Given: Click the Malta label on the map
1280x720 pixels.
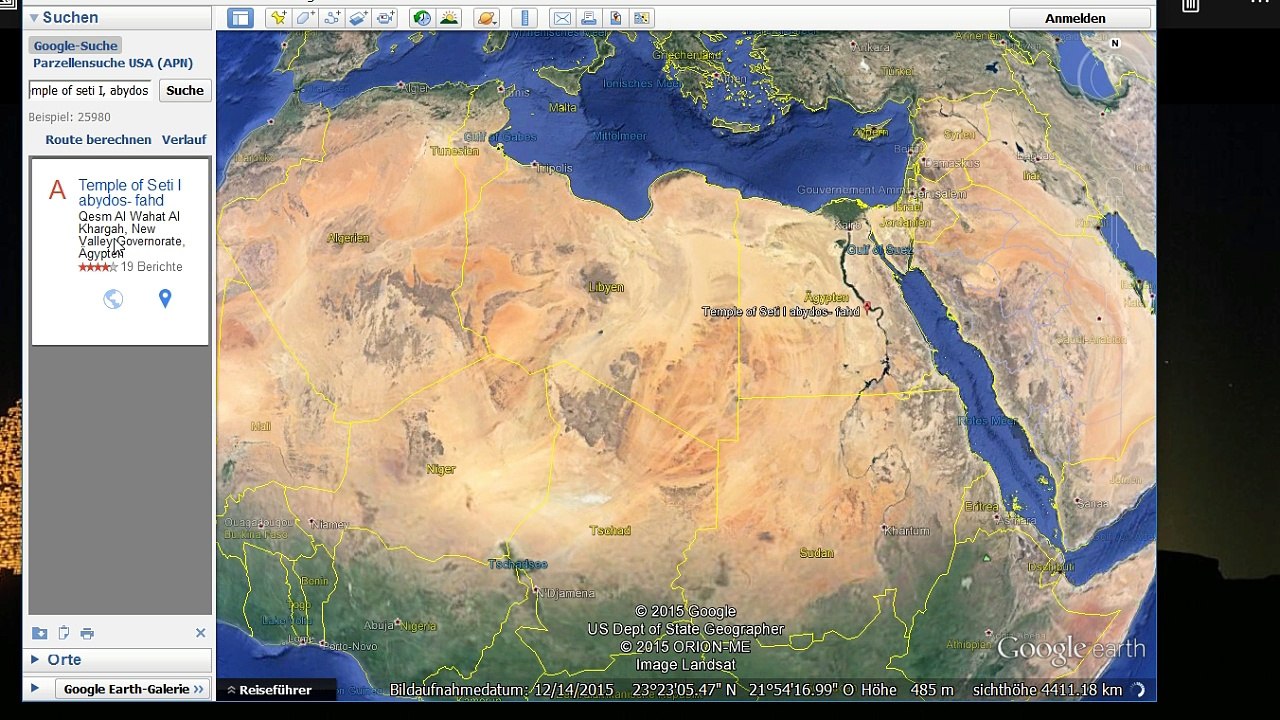Looking at the screenshot, I should (x=562, y=107).
